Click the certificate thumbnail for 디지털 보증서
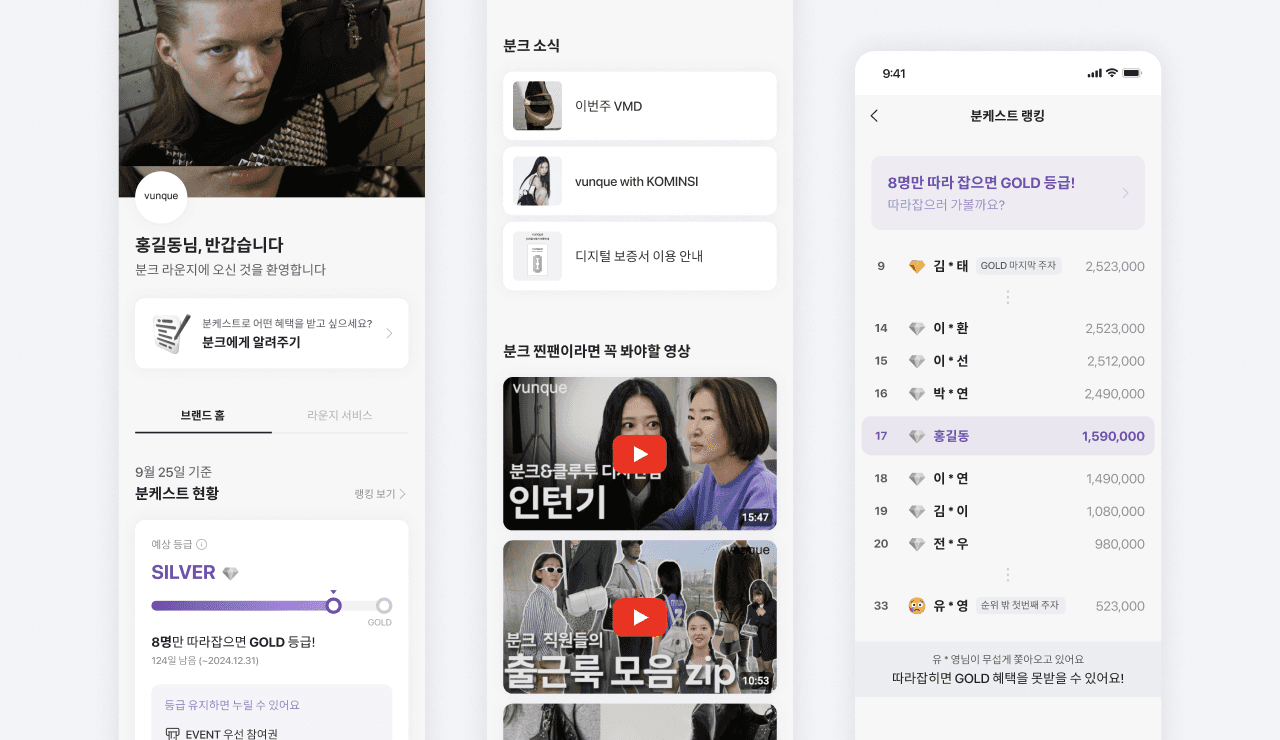Viewport: 1280px width, 740px height. [537, 256]
